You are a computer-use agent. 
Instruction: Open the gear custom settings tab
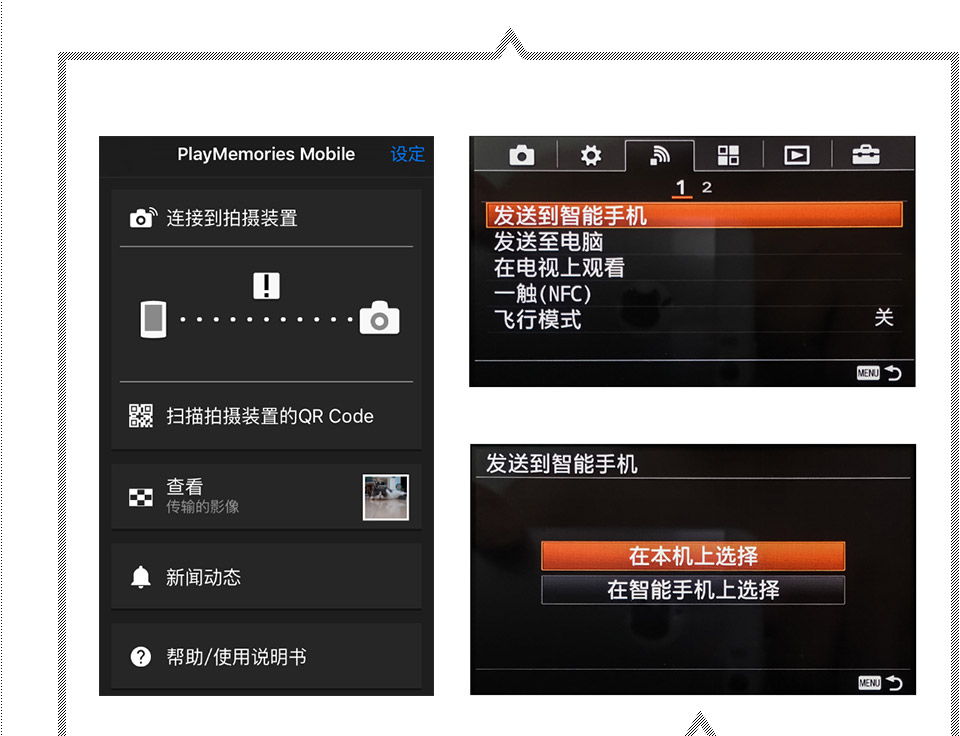(591, 155)
